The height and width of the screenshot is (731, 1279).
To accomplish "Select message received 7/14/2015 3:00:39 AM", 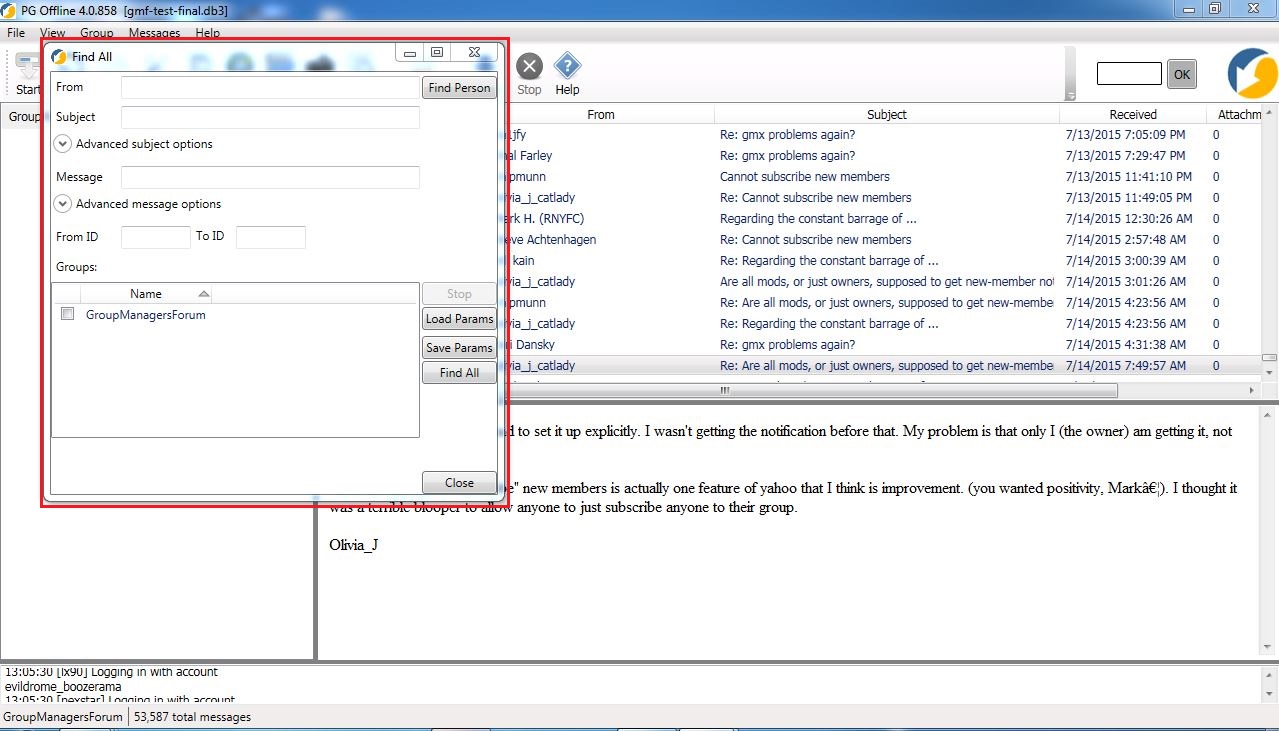I will coord(885,260).
